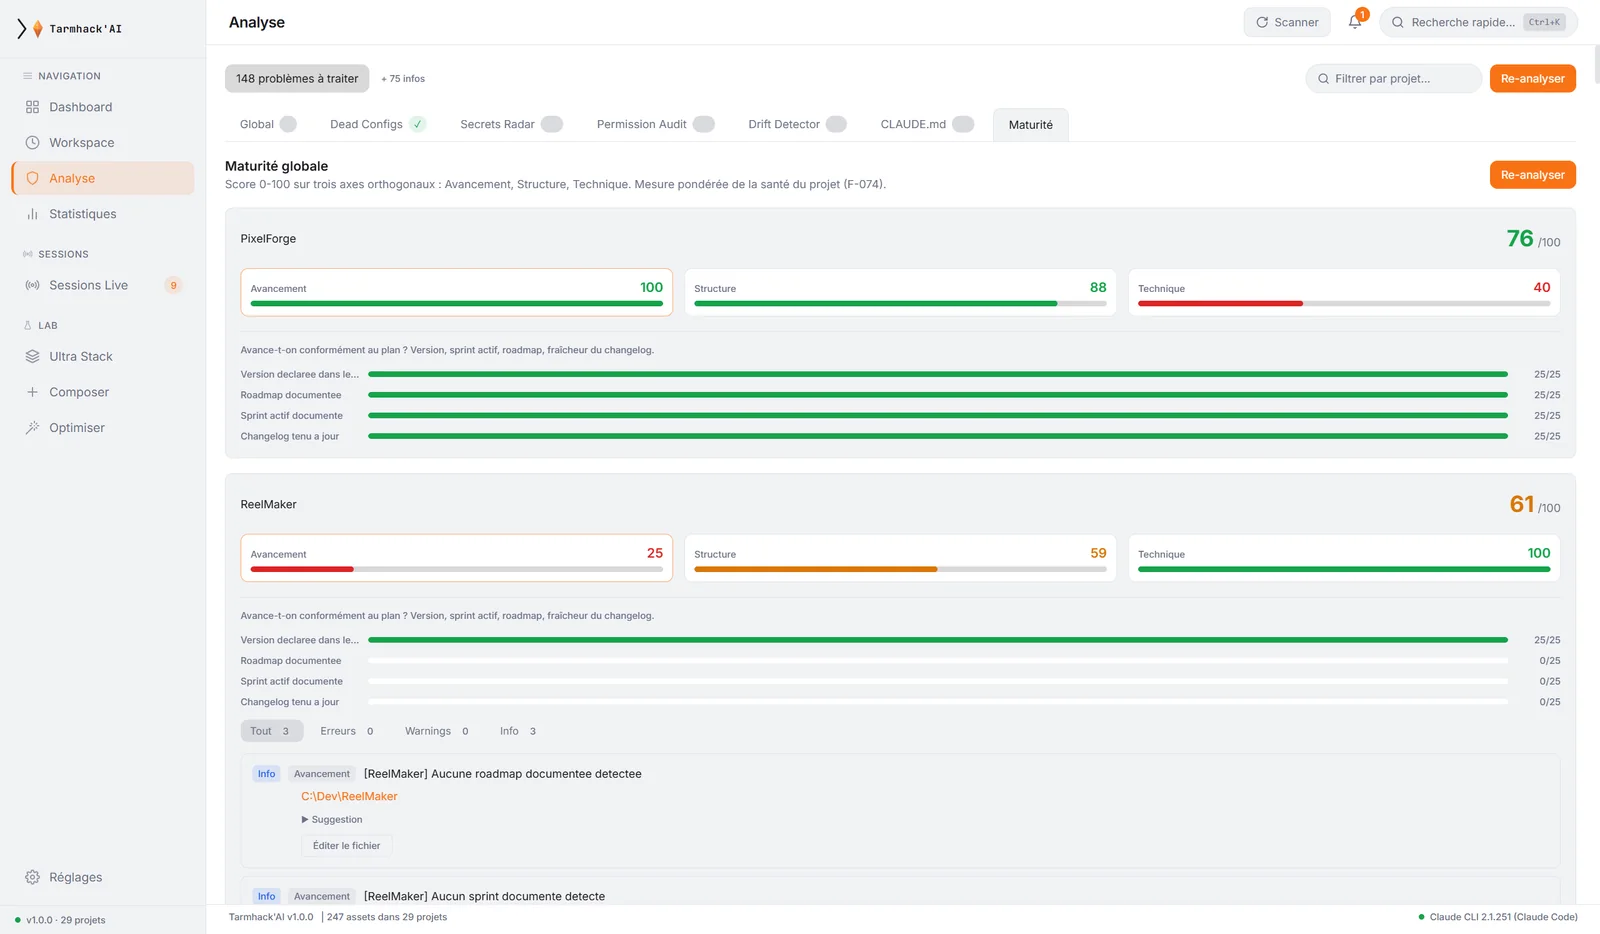
Task: Toggle the Global tab status indicator
Action: [288, 124]
